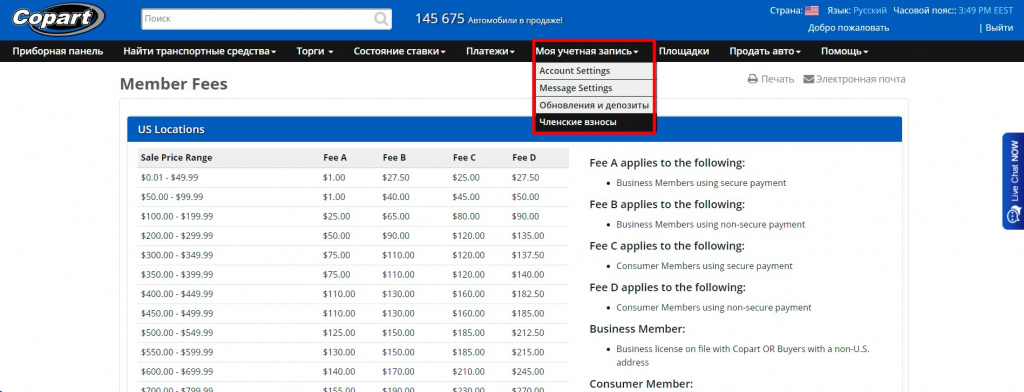Click the $212.50 Fee D value
The width and height of the screenshot is (1024, 392).
click(x=528, y=333)
